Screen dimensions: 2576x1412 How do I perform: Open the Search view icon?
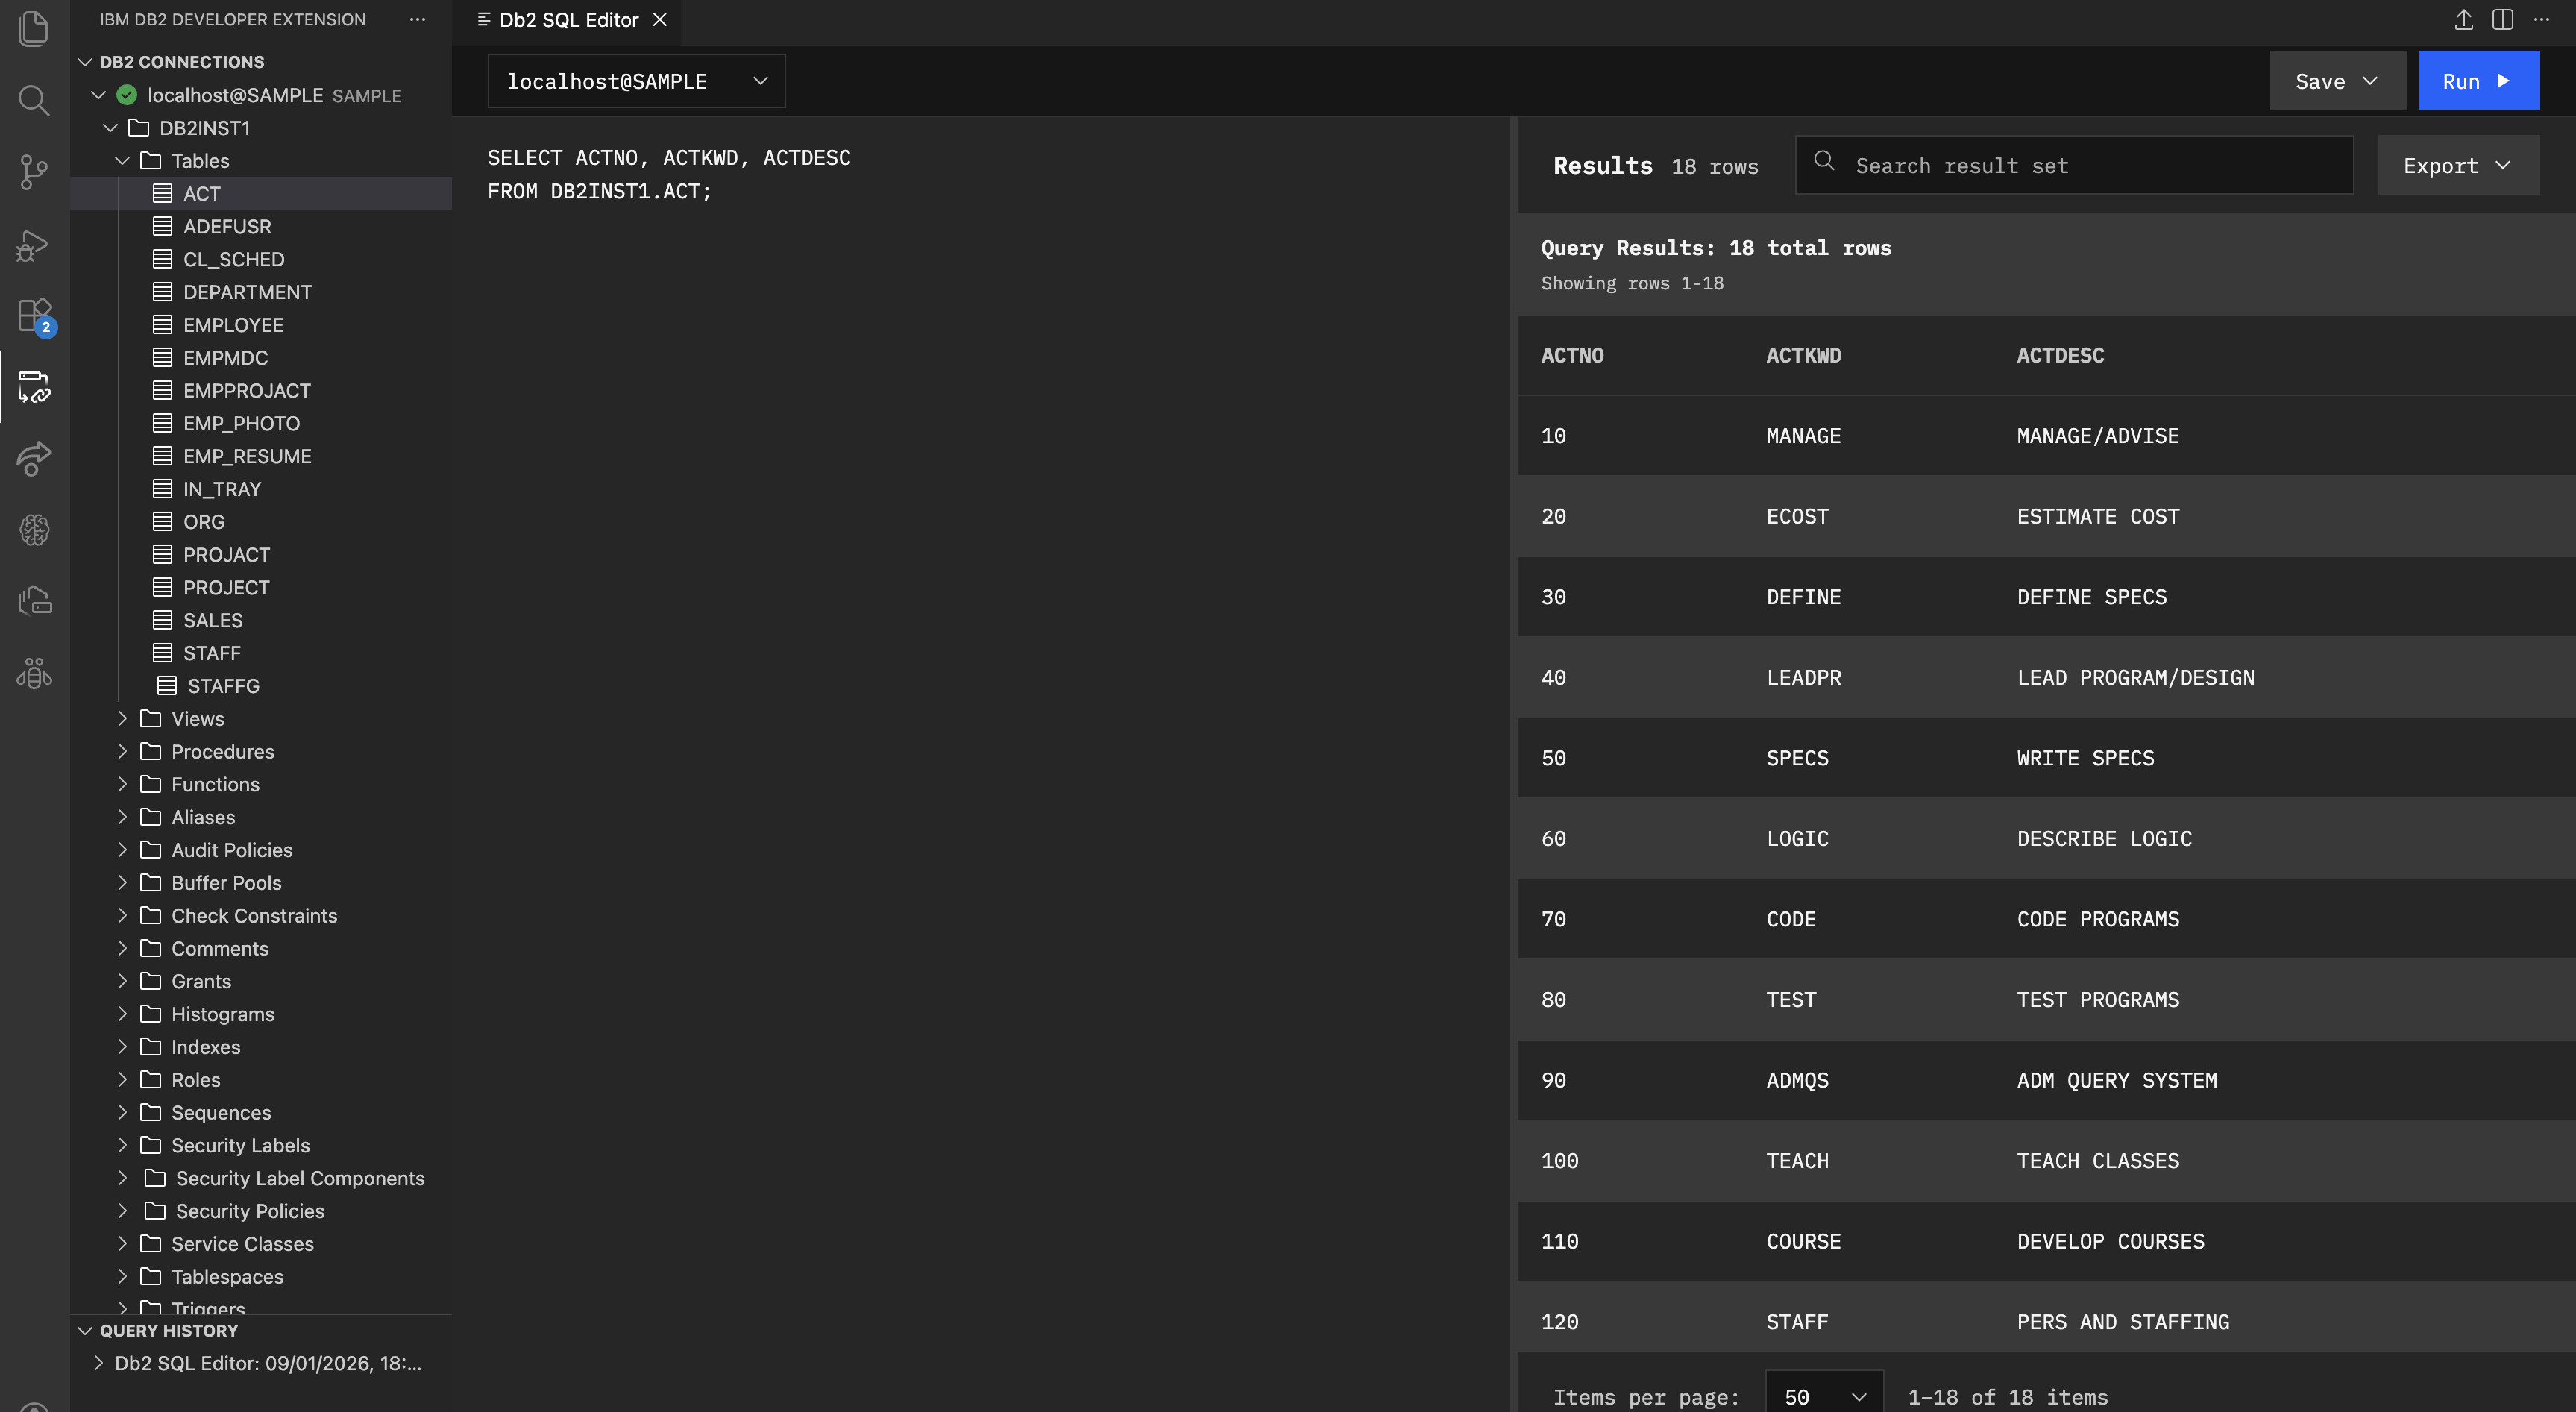click(34, 100)
